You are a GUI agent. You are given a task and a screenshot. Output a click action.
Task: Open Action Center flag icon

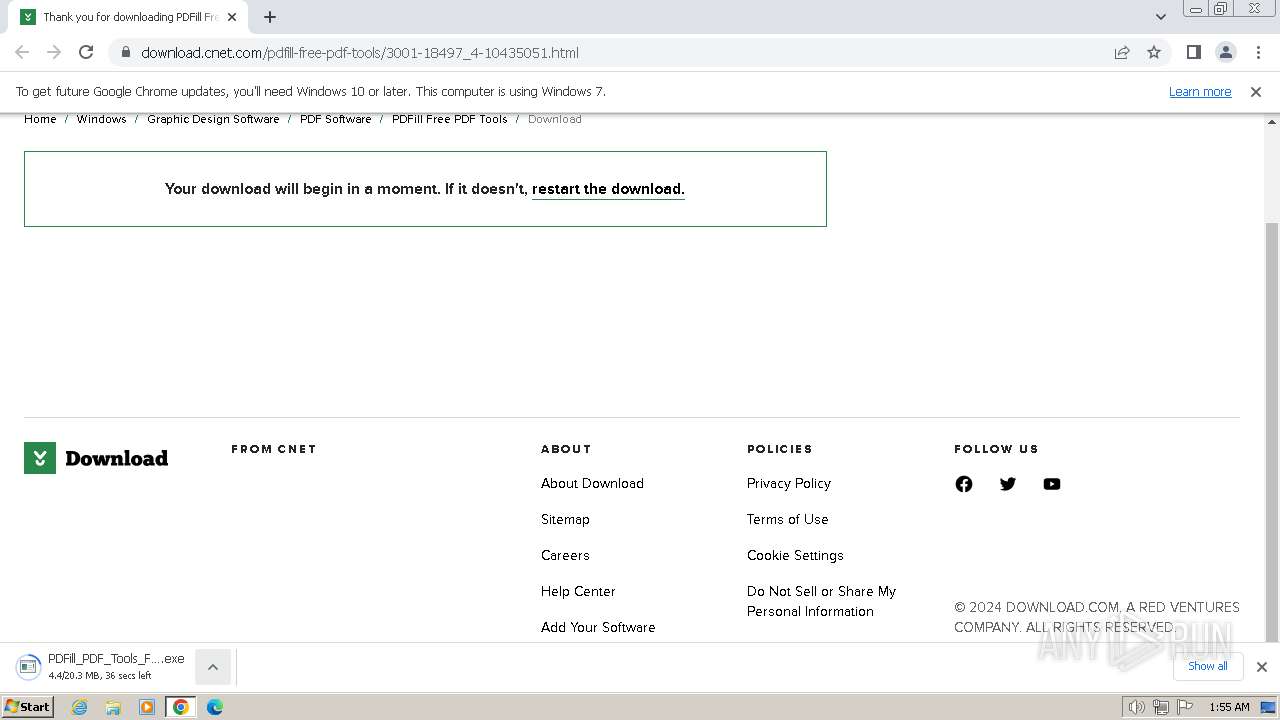pyautogui.click(x=1185, y=707)
